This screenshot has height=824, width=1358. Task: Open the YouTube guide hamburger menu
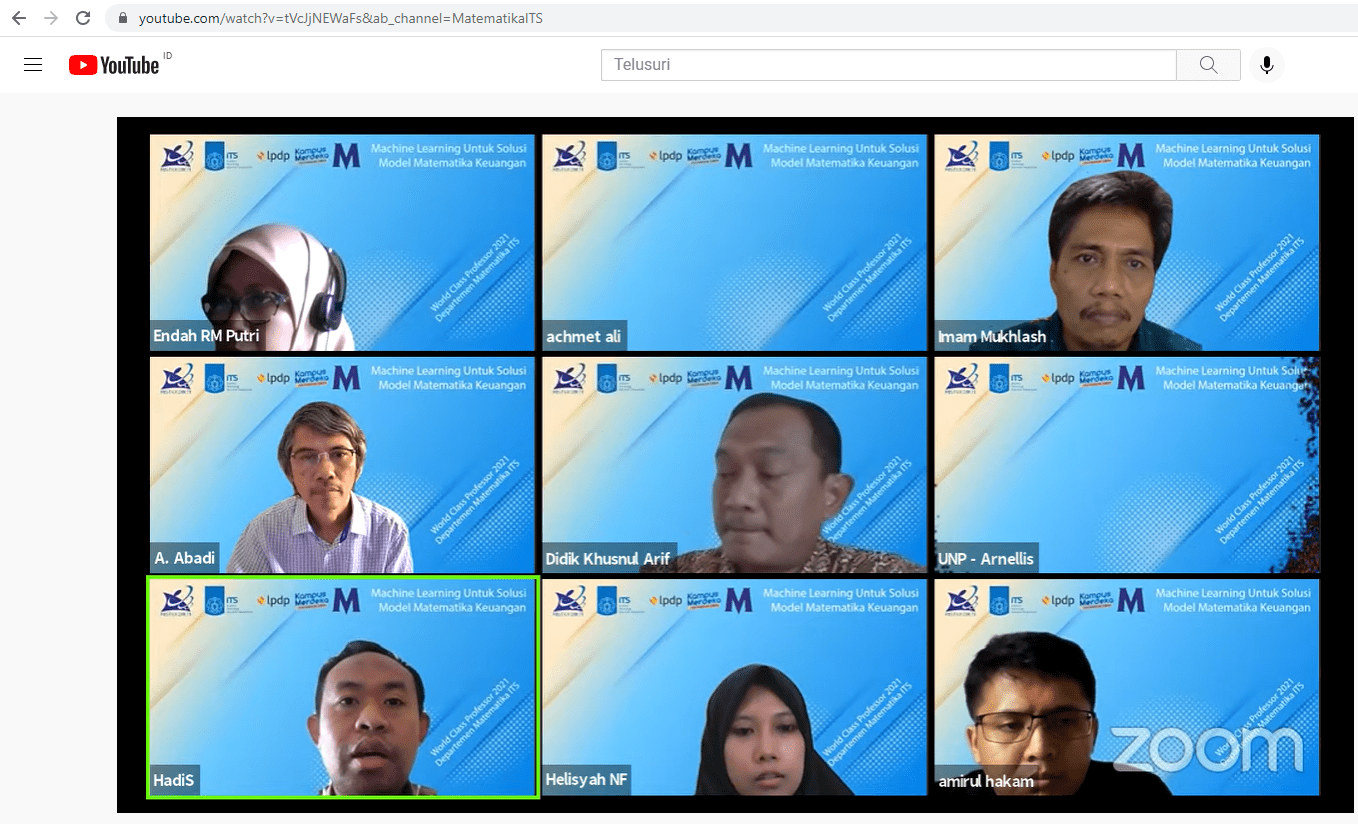click(33, 65)
